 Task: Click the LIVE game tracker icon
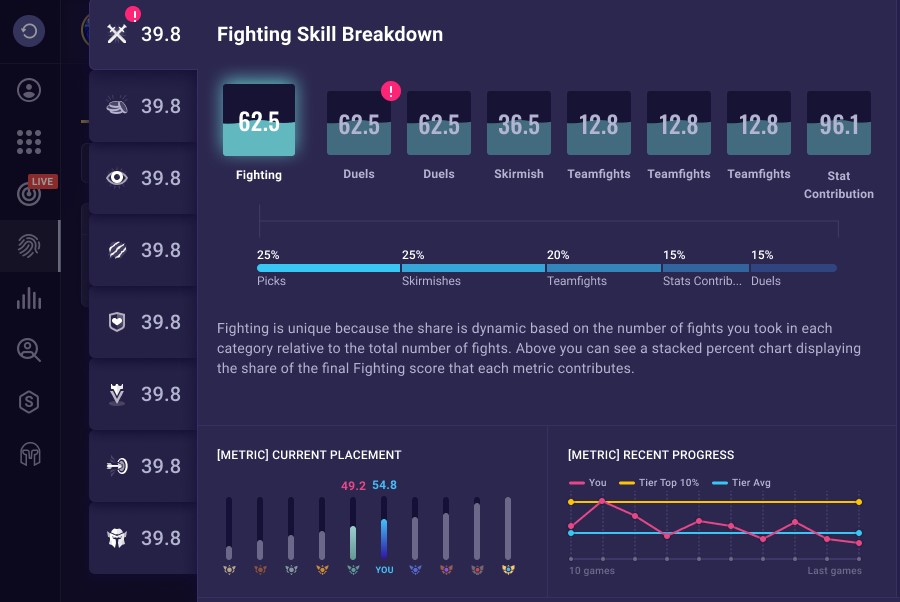[x=29, y=194]
